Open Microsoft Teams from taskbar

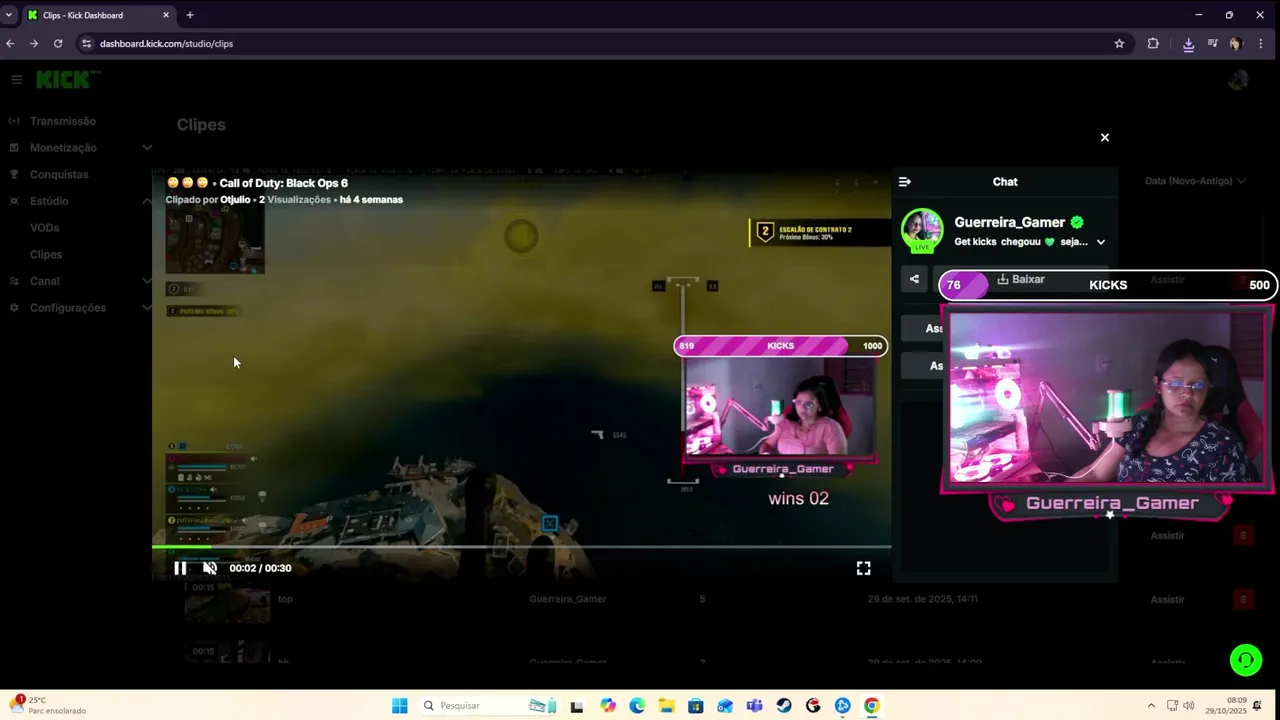click(x=754, y=706)
